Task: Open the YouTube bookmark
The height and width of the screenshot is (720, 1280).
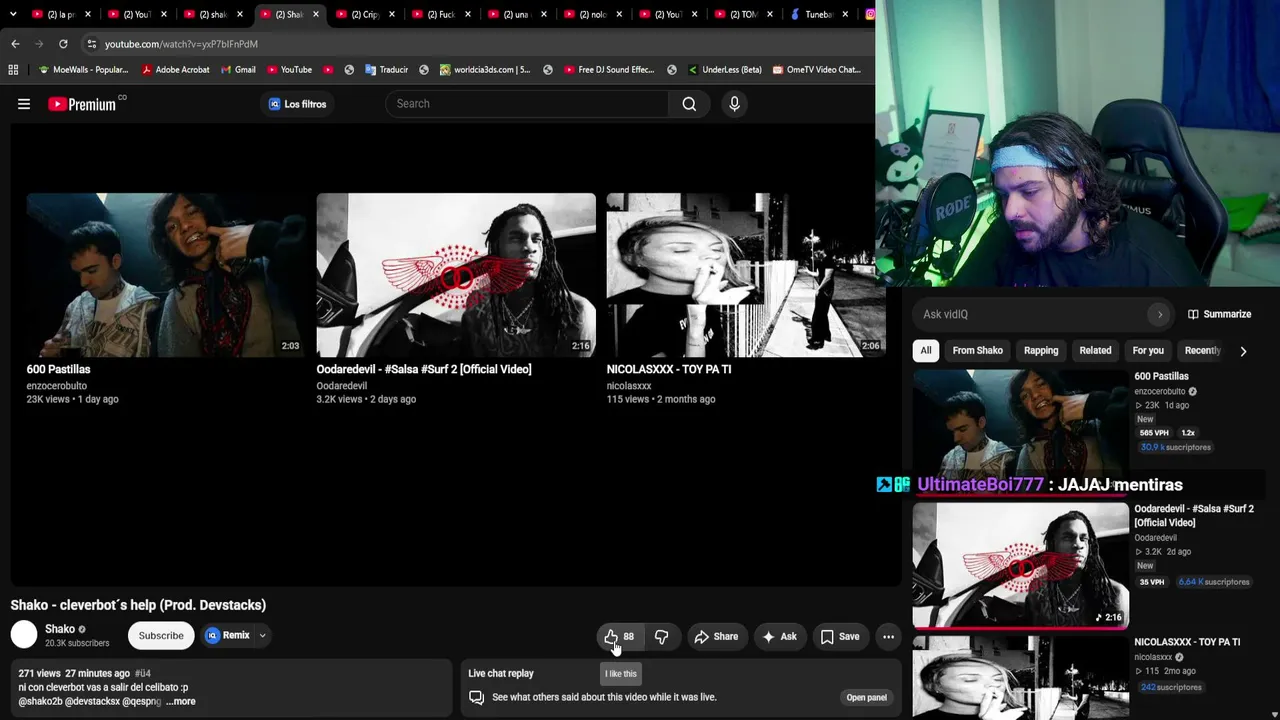Action: click(x=289, y=70)
